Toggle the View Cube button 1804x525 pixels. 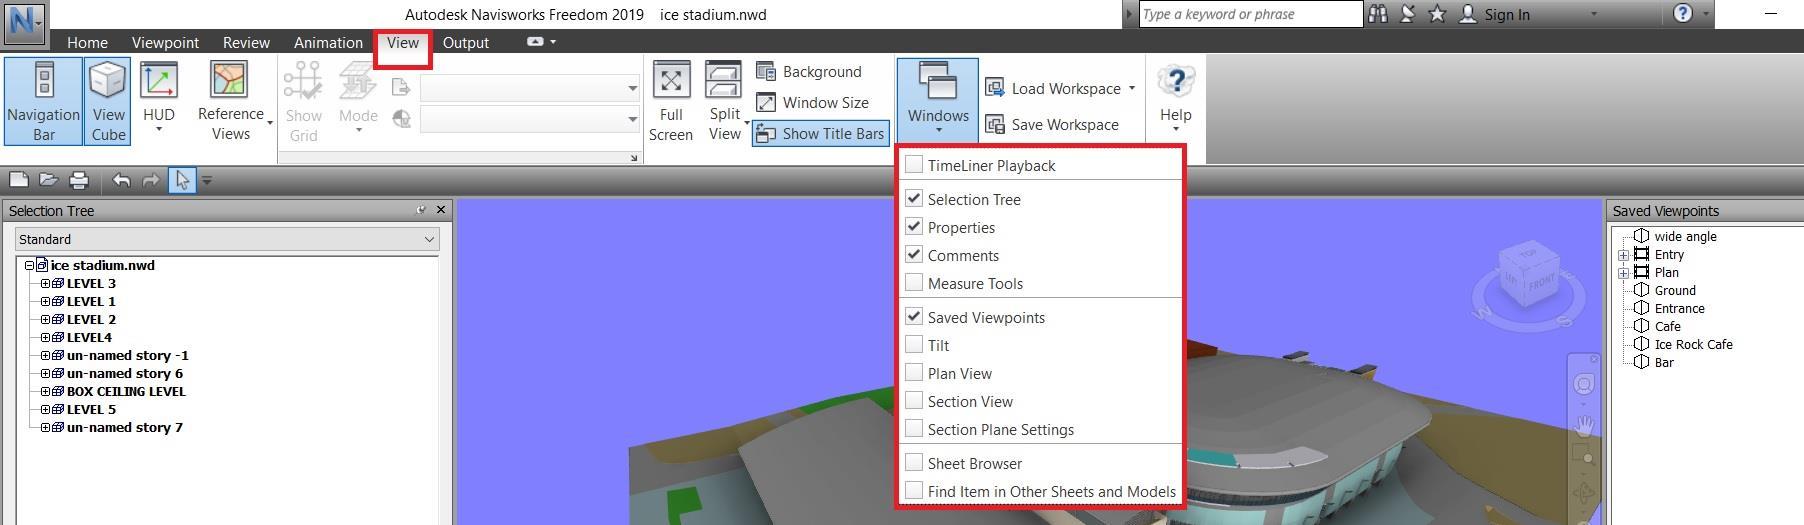pos(108,101)
